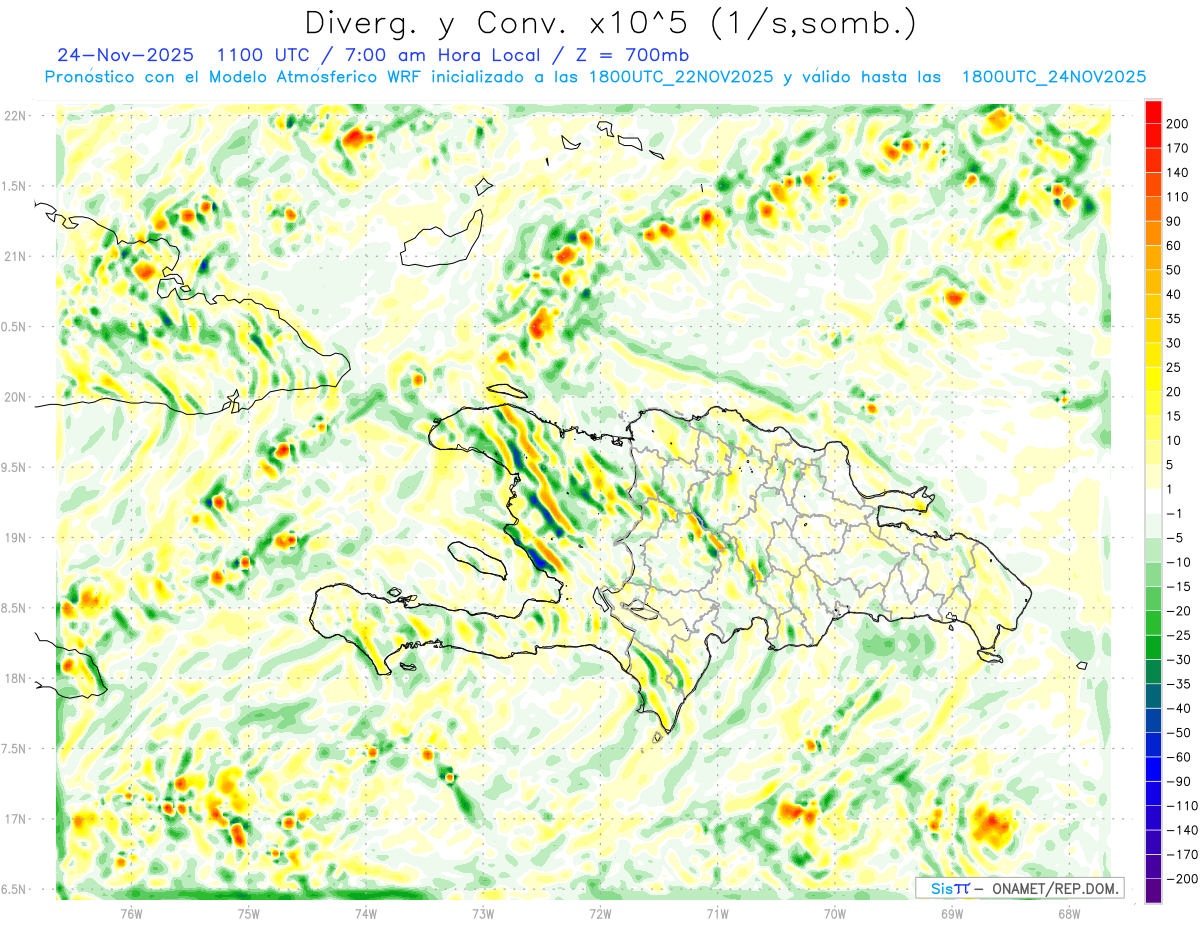Click the -5 color scale label

(1176, 538)
